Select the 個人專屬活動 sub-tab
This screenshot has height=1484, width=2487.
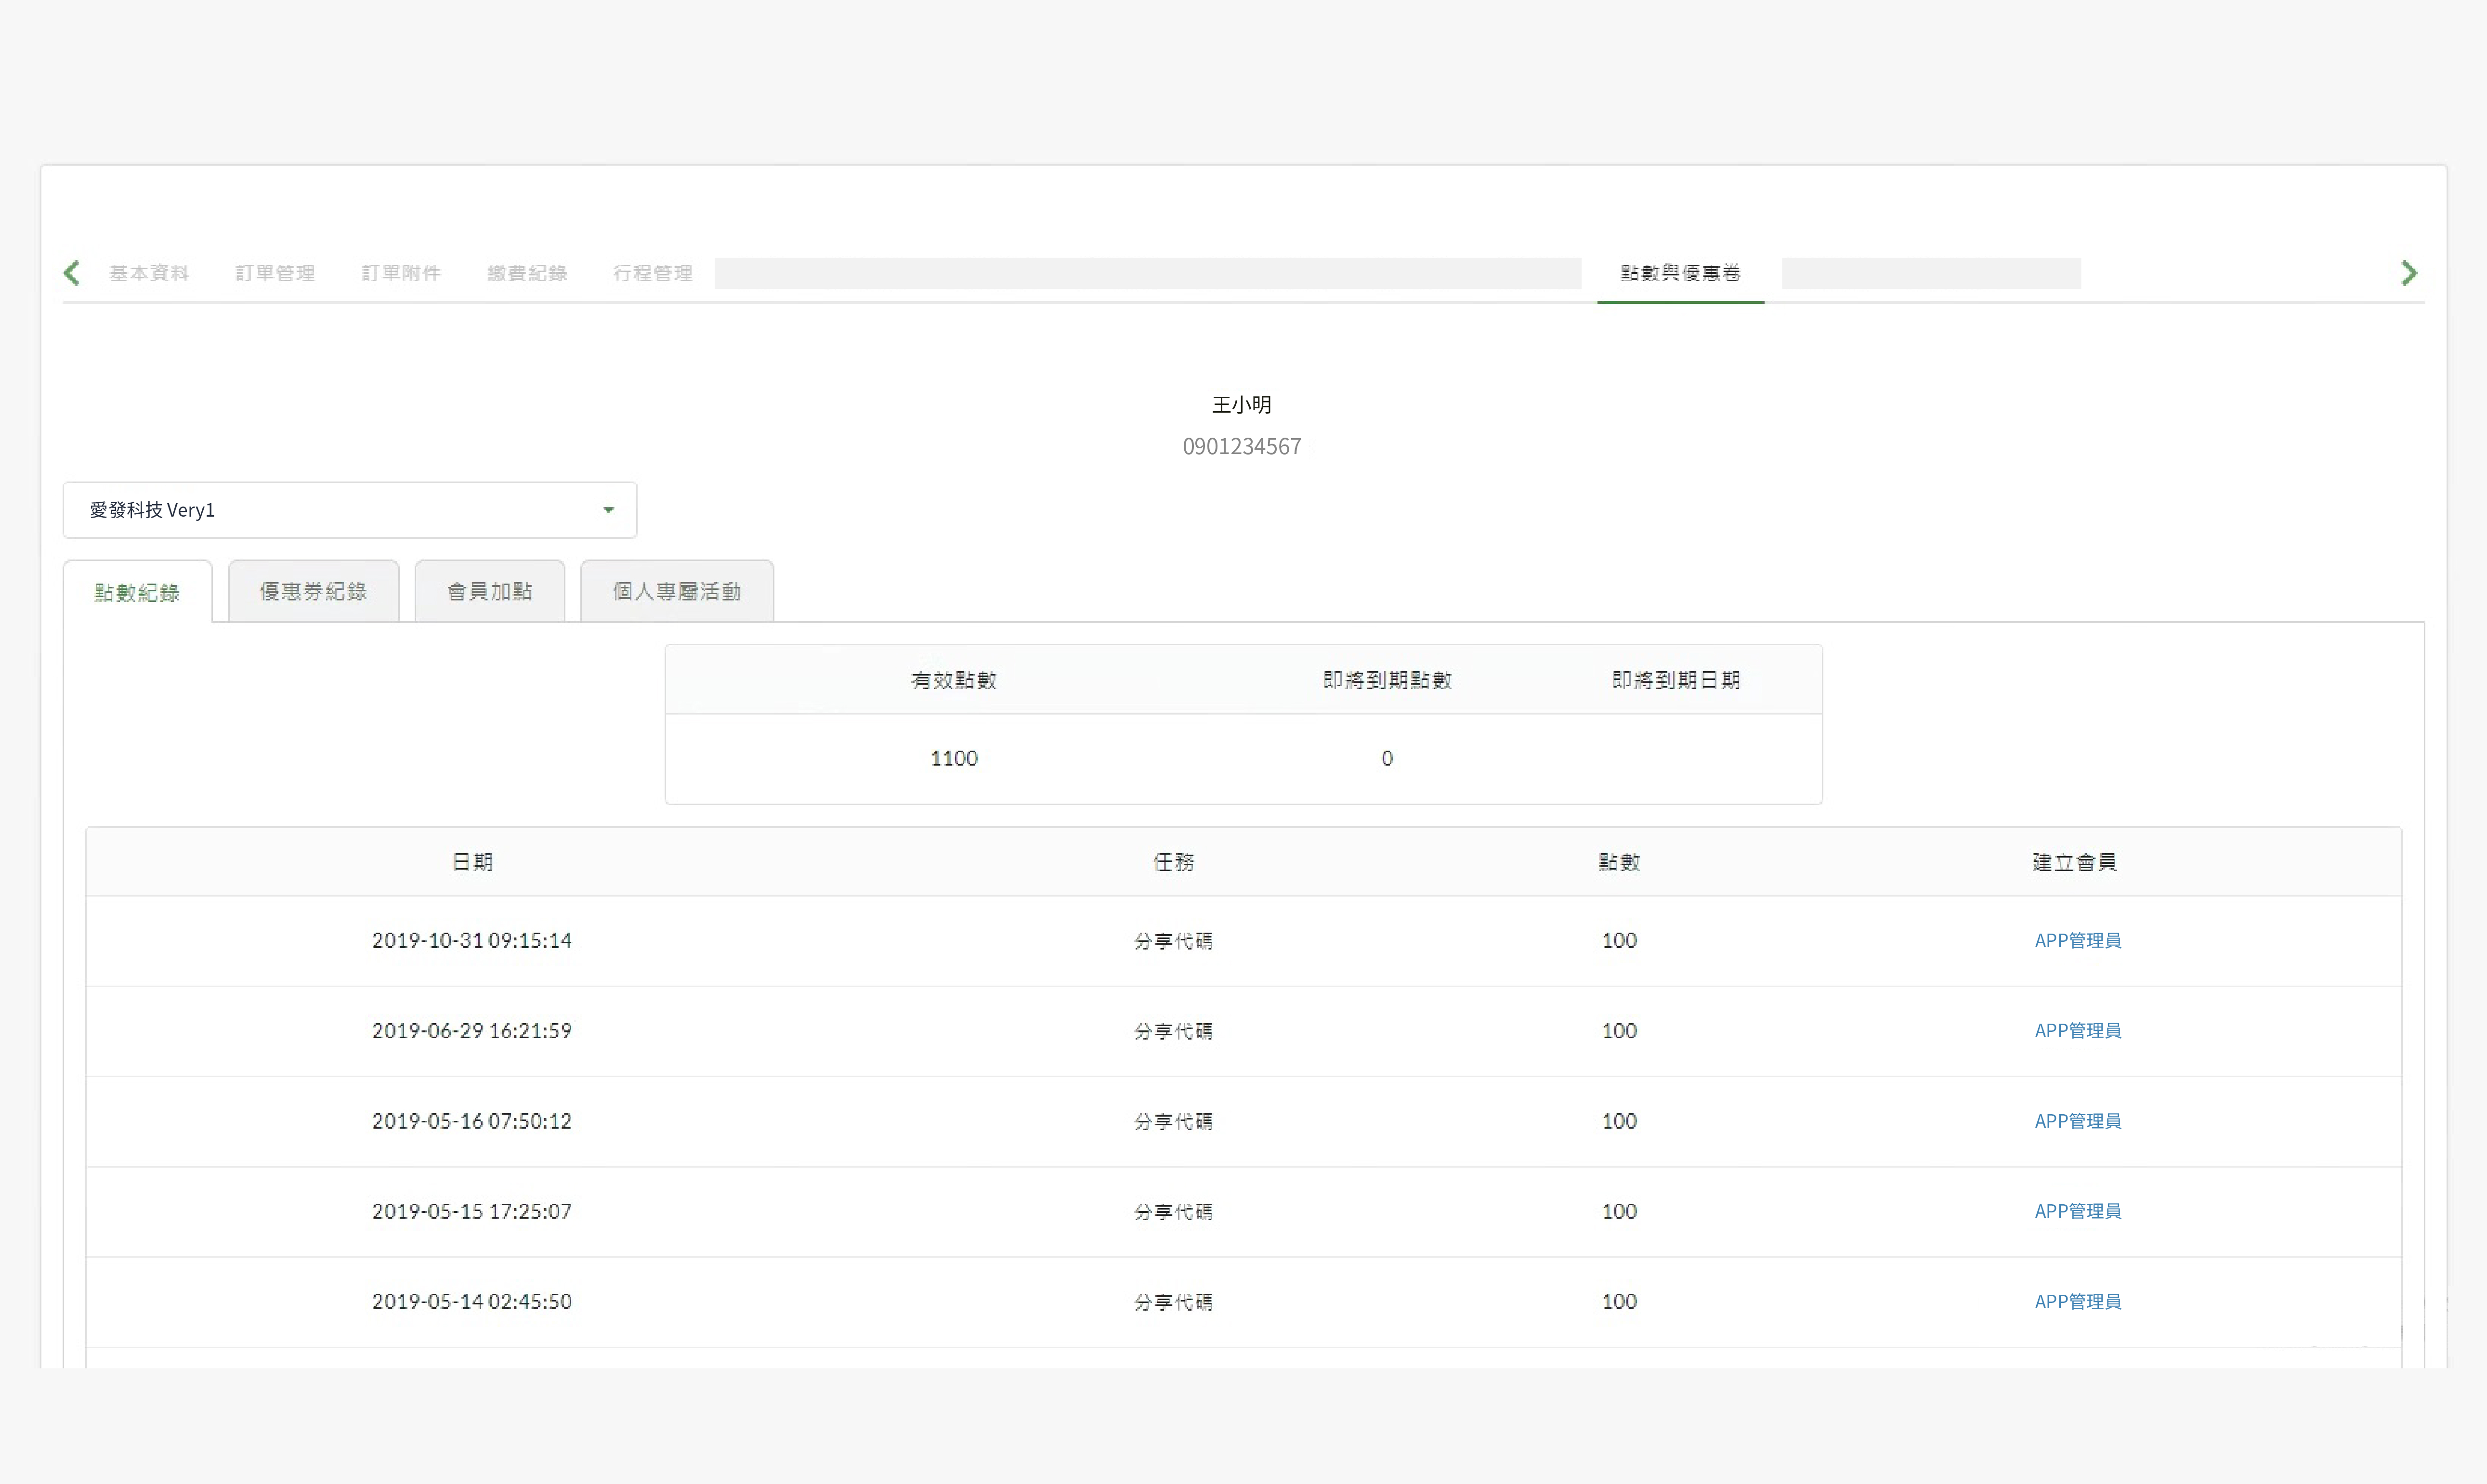point(676,591)
